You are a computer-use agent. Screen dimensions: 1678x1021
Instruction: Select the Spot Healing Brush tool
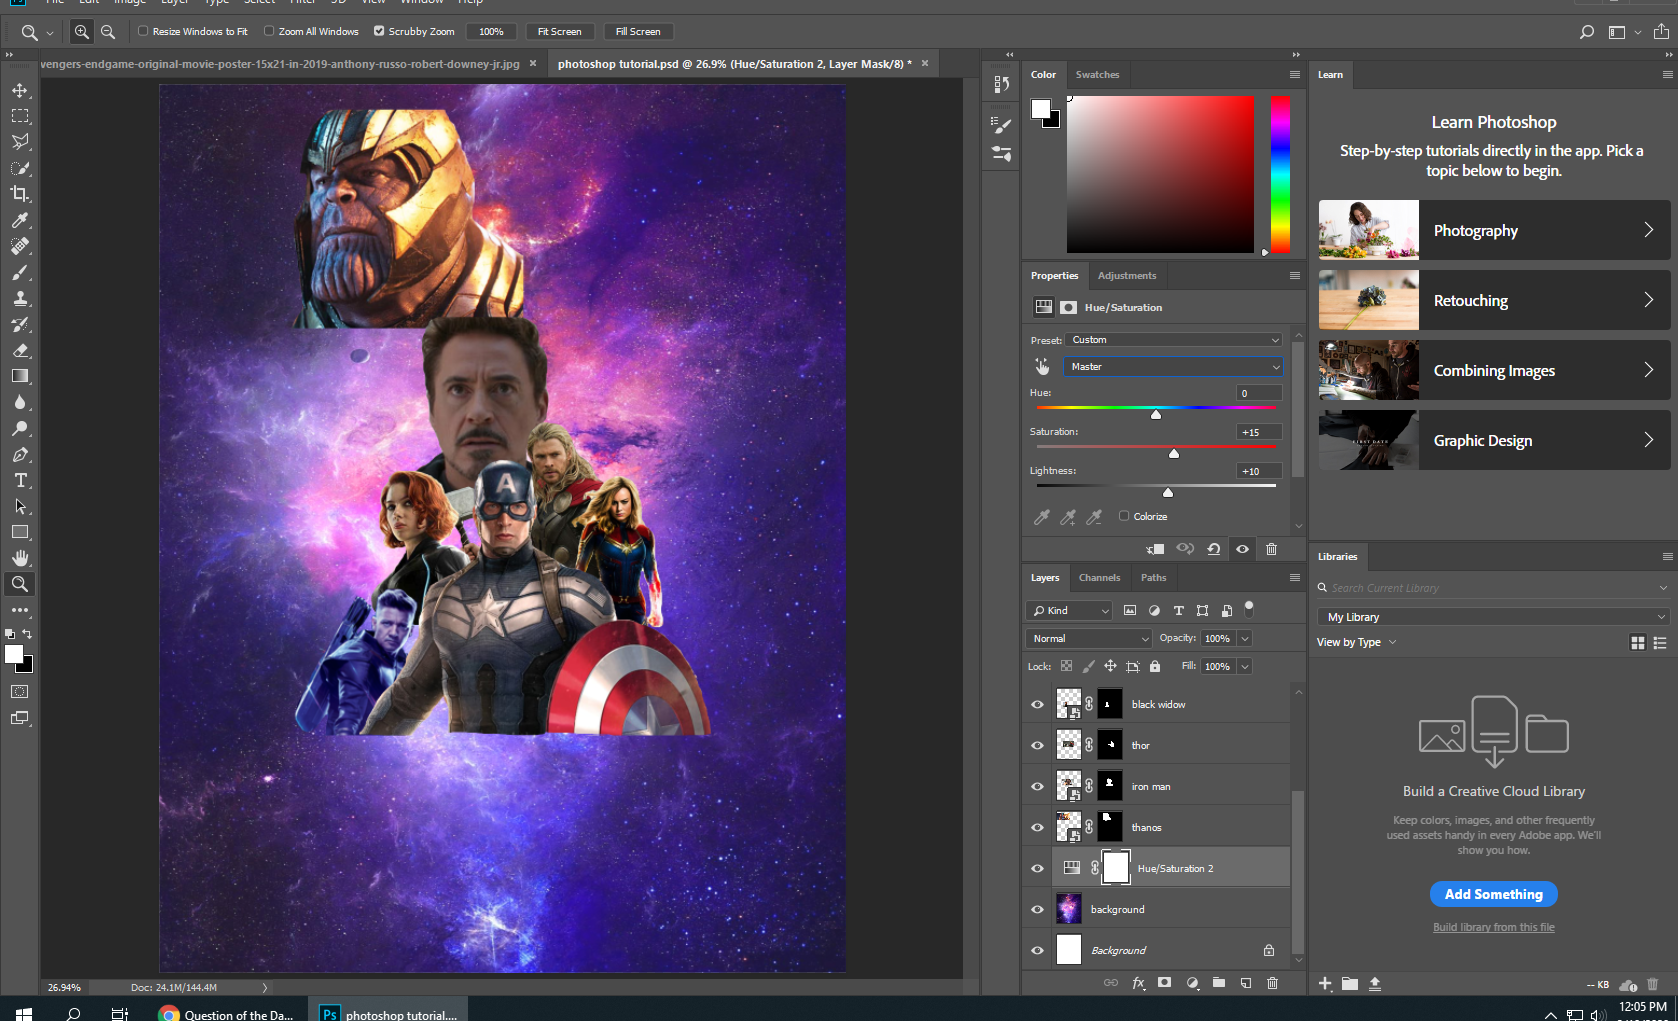pos(20,246)
